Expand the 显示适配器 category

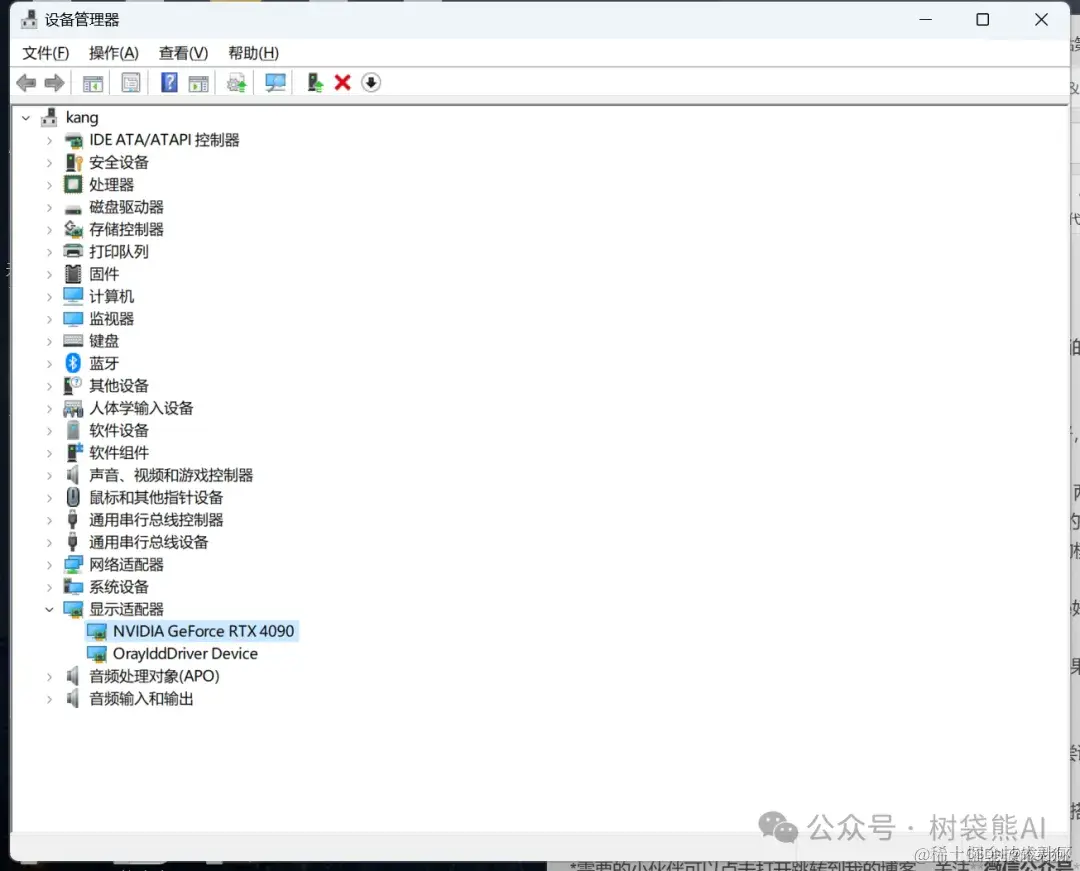coord(48,609)
